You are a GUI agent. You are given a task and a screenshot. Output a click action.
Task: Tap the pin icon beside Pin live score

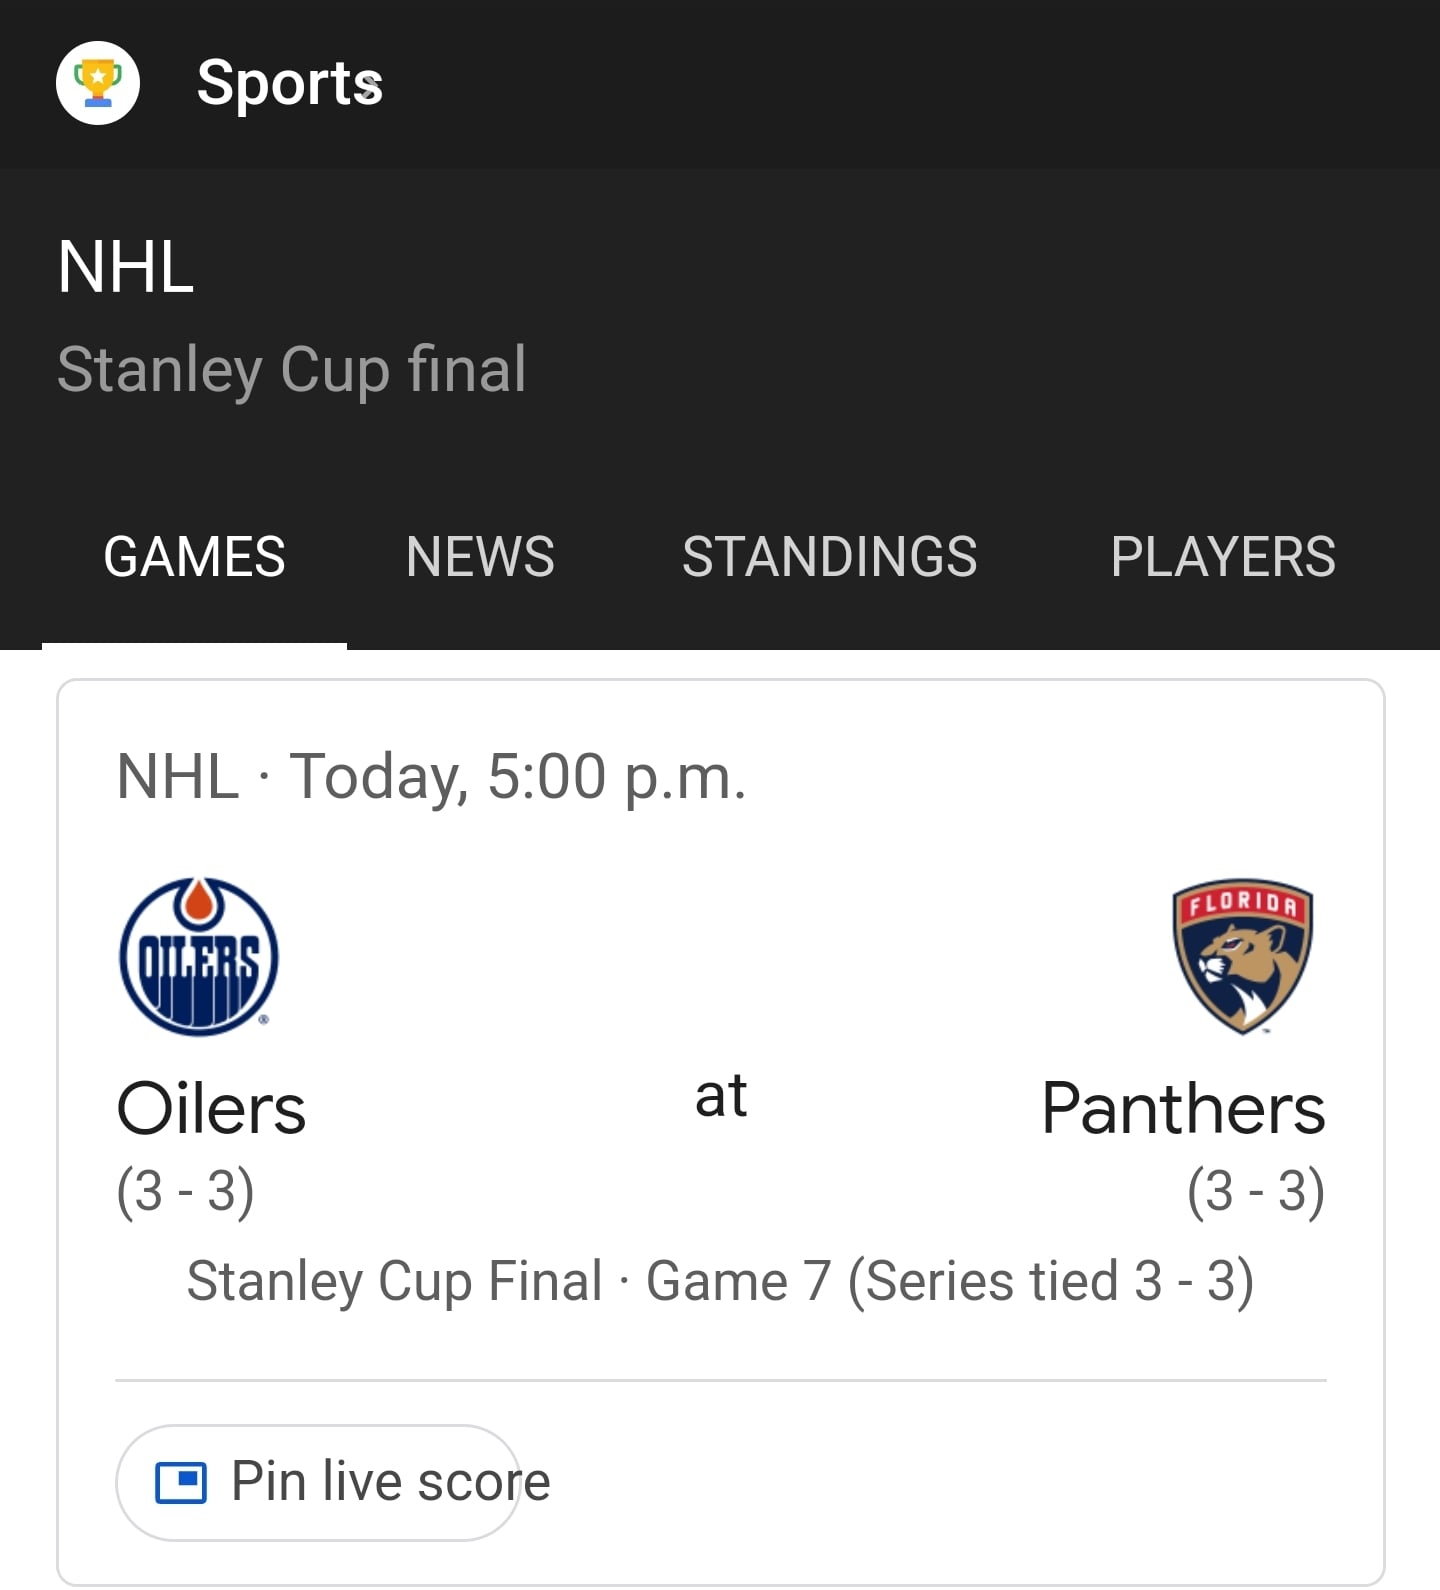pyautogui.click(x=181, y=1482)
